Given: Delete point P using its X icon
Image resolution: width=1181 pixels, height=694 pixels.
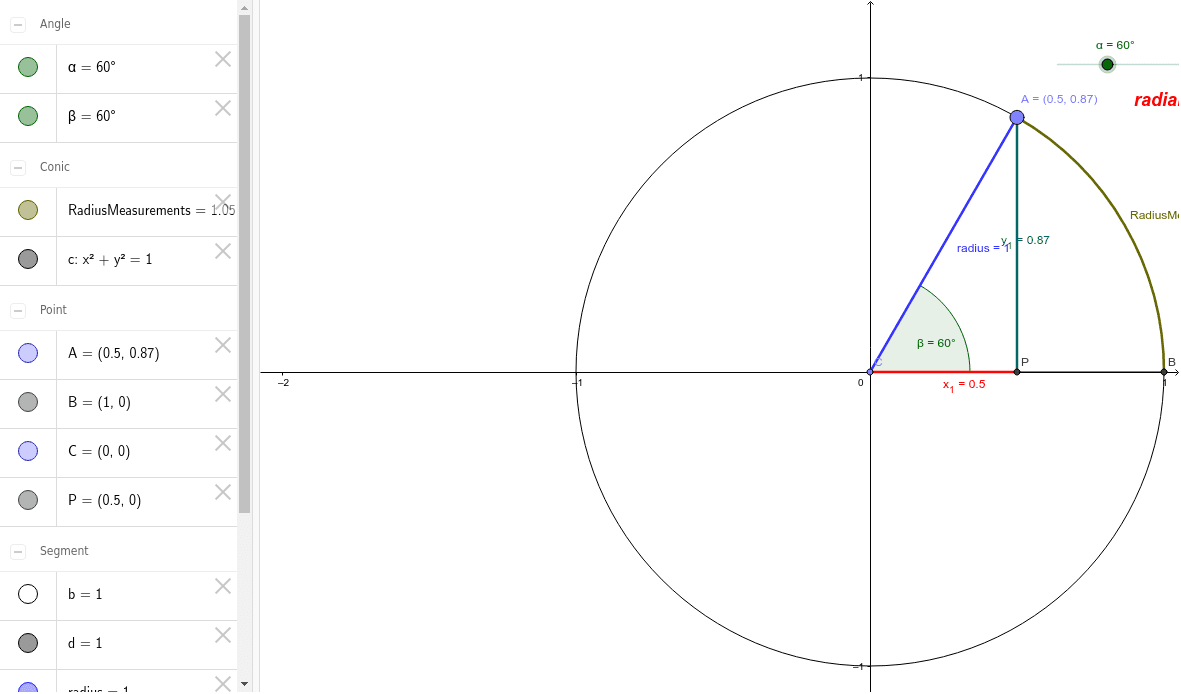Looking at the screenshot, I should tap(222, 491).
